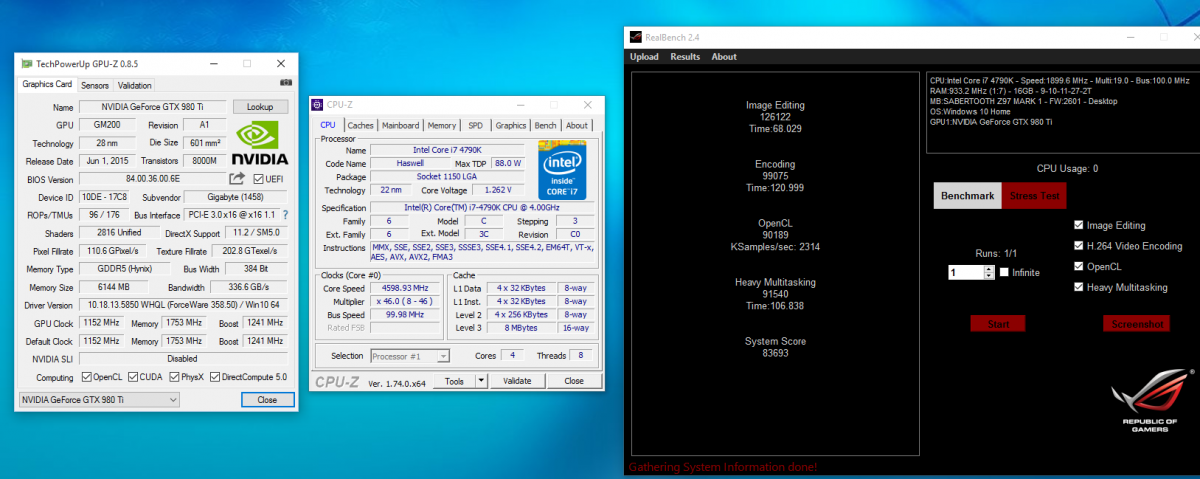Click the Republic of Gamers logo in RealBench
This screenshot has width=1200, height=479.
pos(1151,400)
